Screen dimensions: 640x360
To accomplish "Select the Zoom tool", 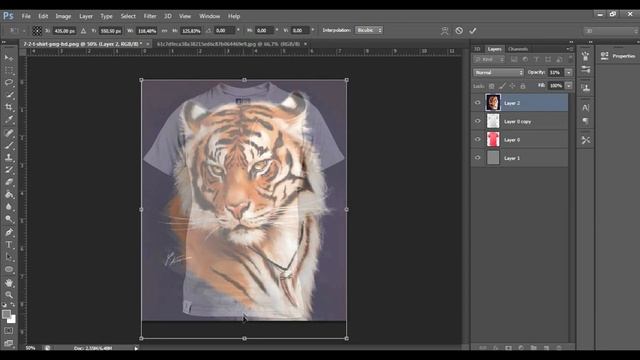I will coord(9,294).
